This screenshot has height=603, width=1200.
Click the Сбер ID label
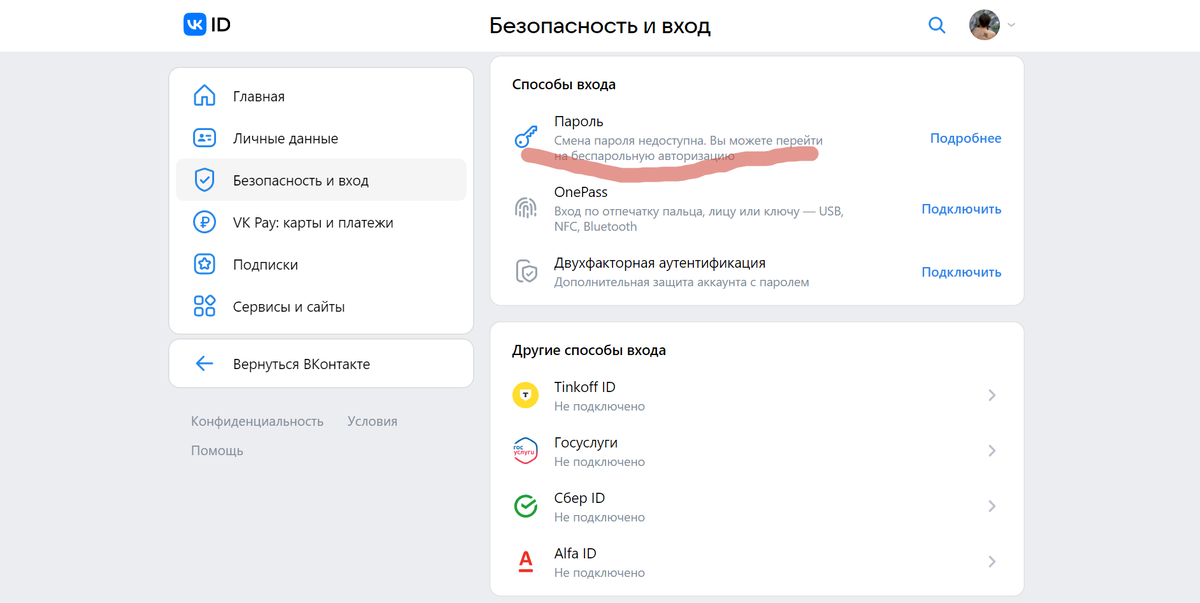point(580,498)
